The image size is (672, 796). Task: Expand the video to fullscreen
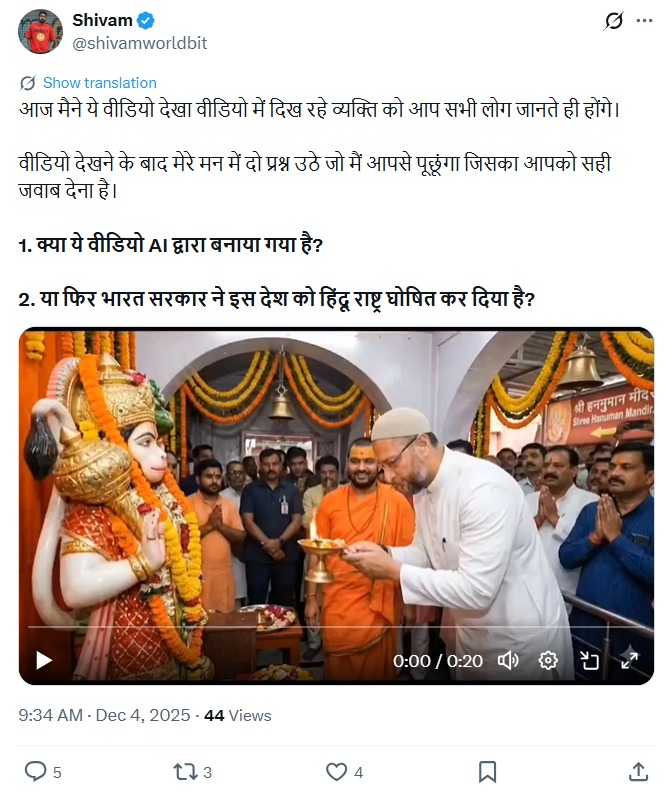click(629, 660)
